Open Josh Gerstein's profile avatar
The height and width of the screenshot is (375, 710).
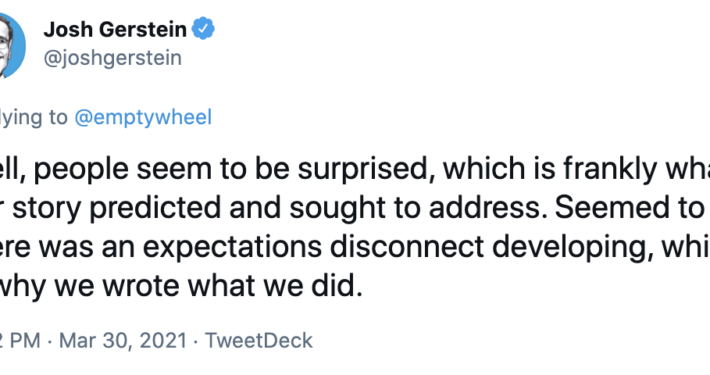12,45
